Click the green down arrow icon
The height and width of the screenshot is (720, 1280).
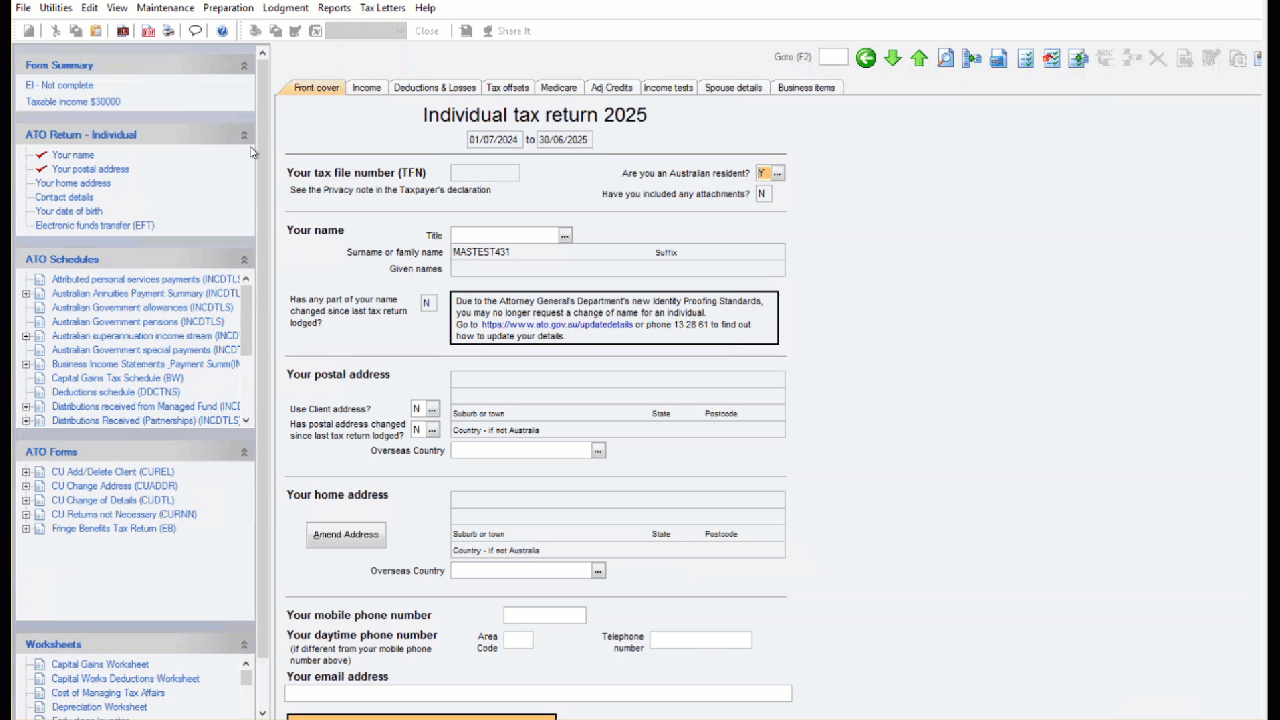(x=893, y=58)
